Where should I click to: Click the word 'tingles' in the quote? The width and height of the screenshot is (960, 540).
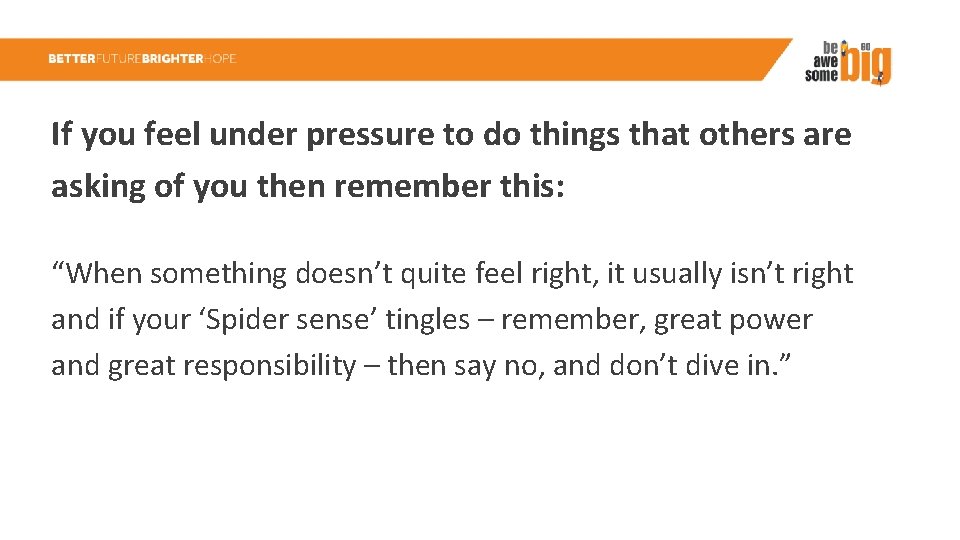pyautogui.click(x=427, y=320)
